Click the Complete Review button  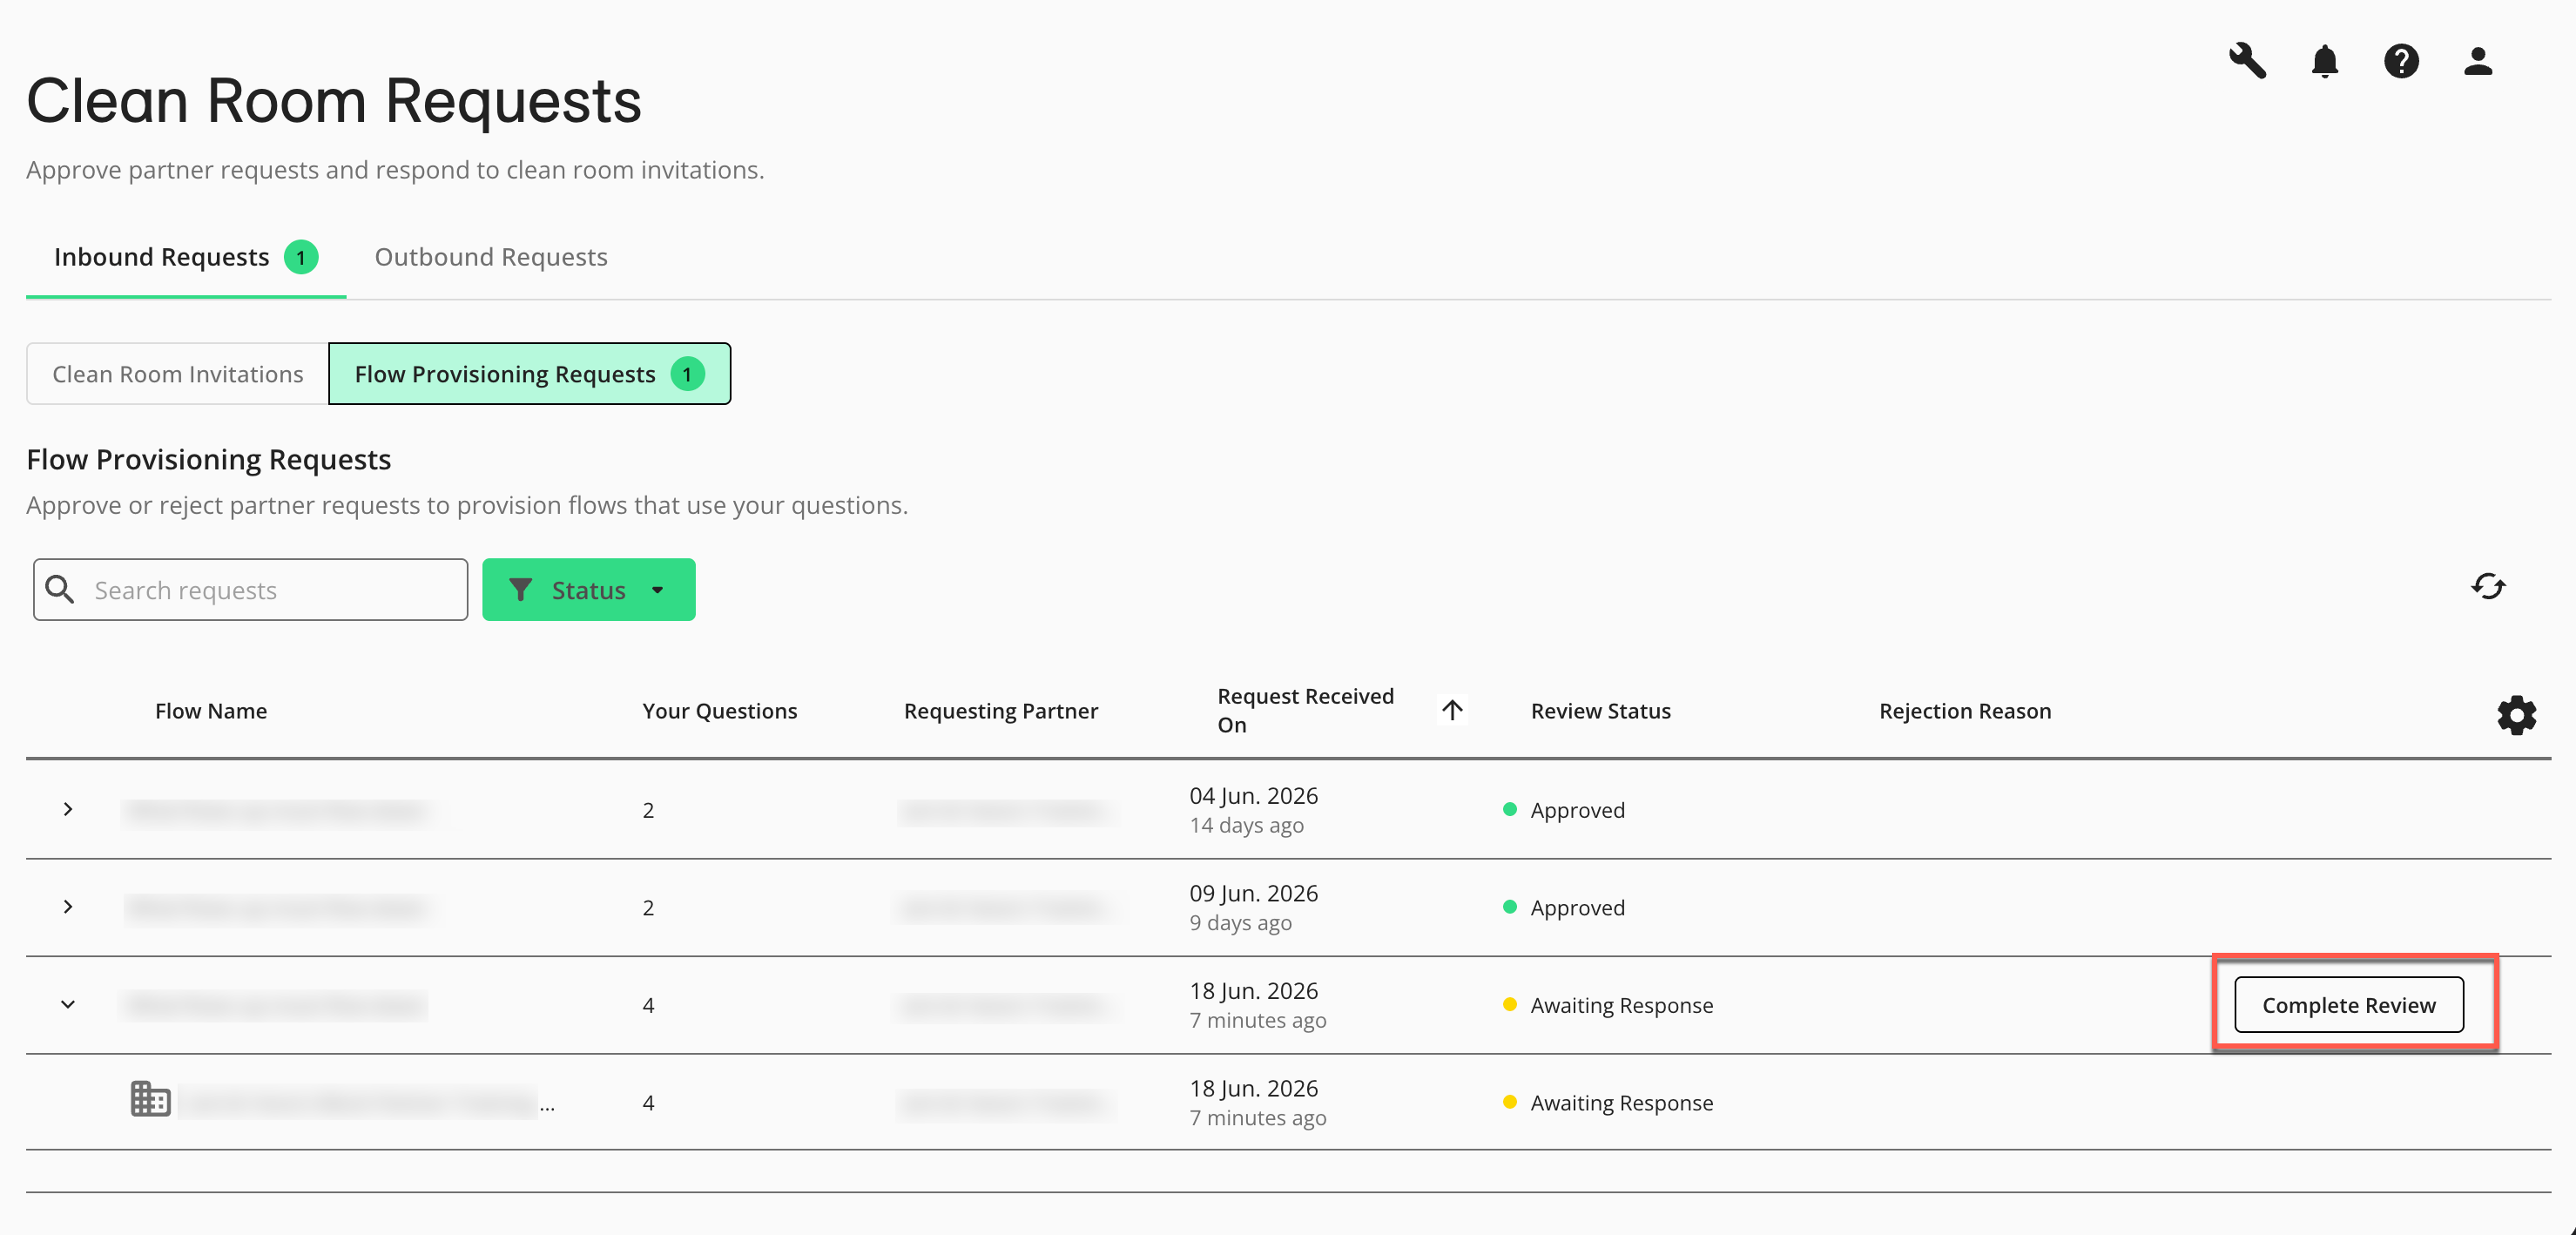click(2348, 1005)
